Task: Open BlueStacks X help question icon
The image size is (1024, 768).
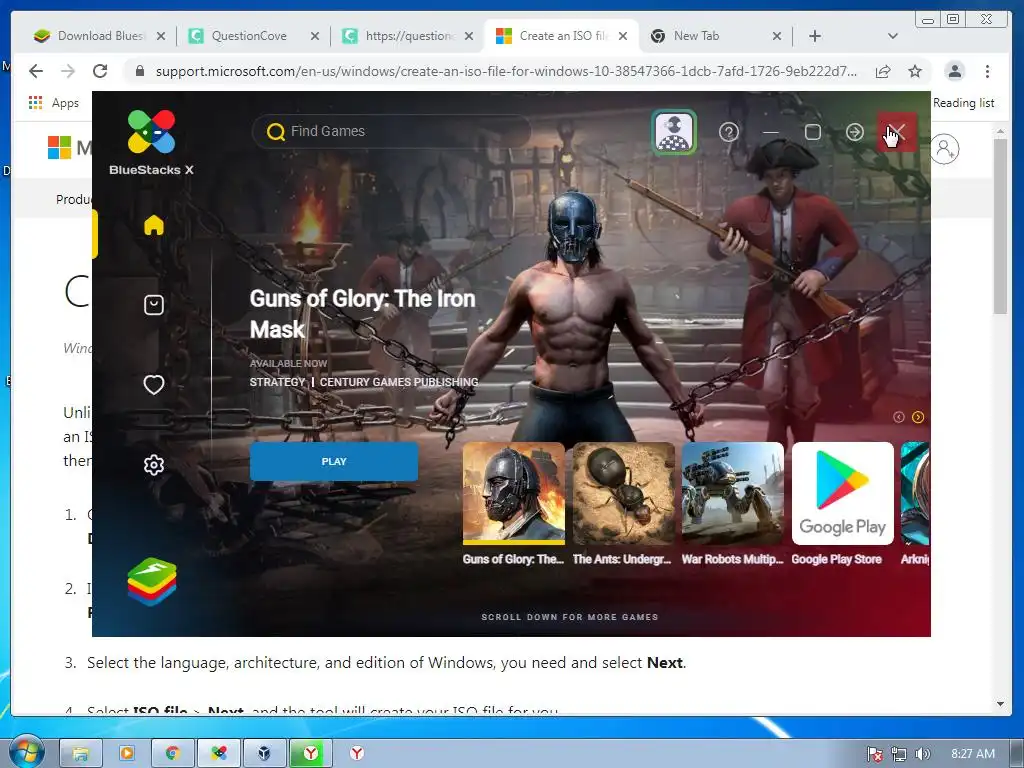Action: tap(729, 133)
